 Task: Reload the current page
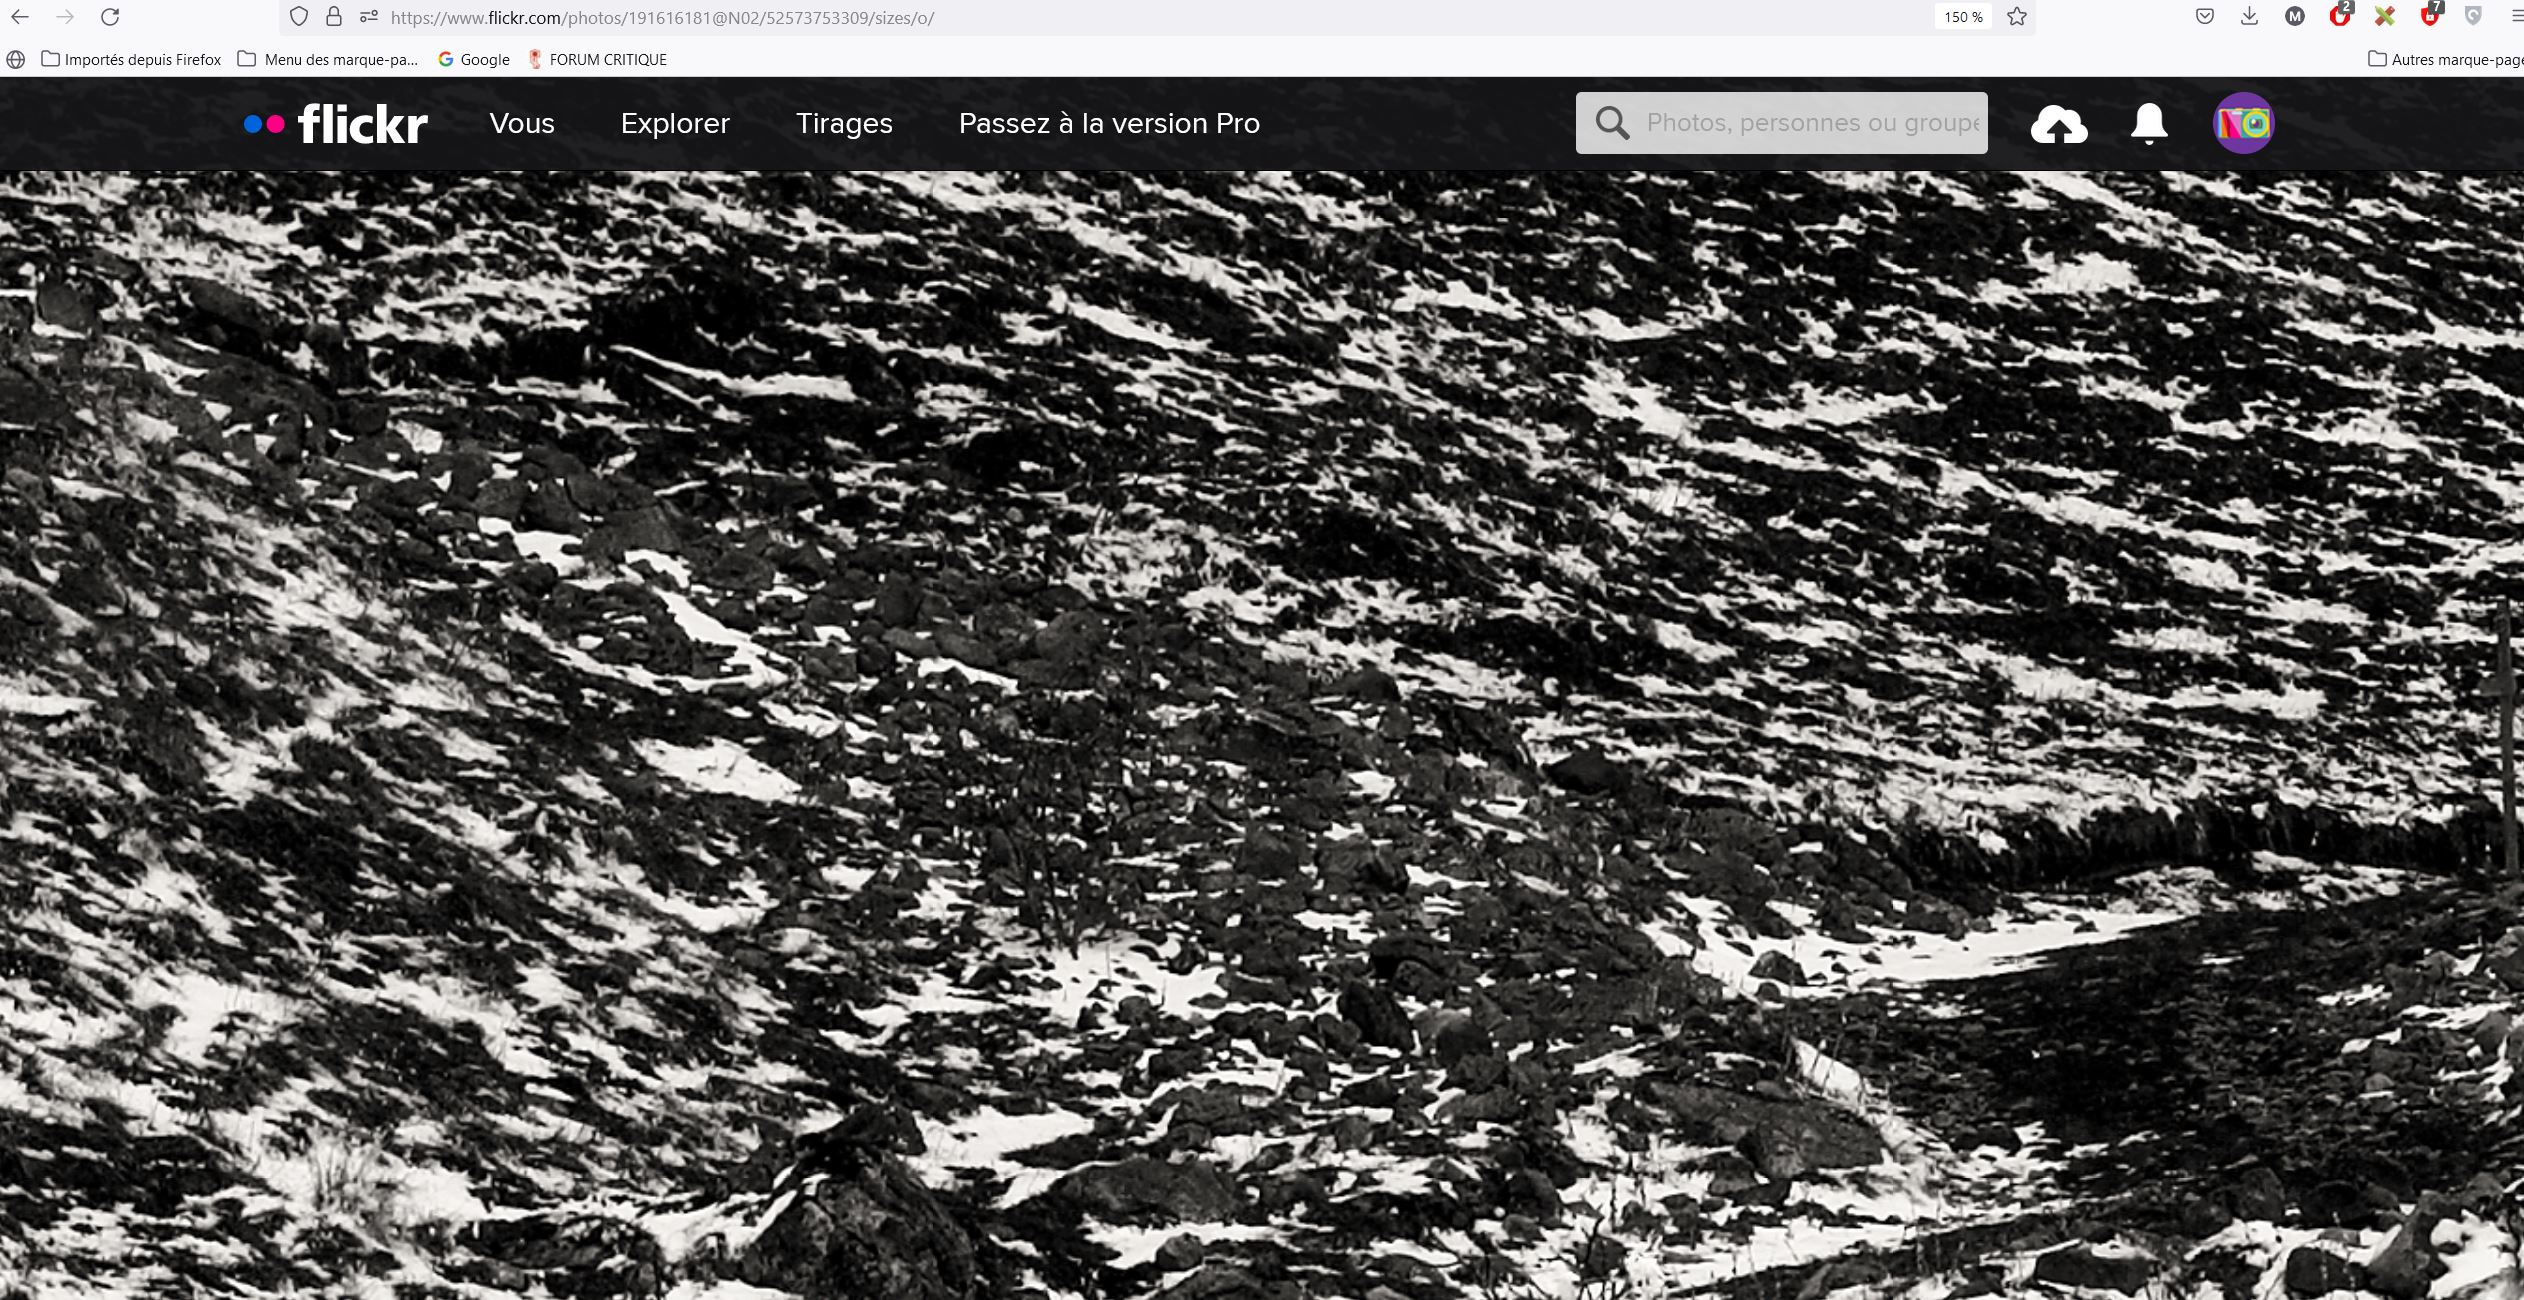coord(110,17)
